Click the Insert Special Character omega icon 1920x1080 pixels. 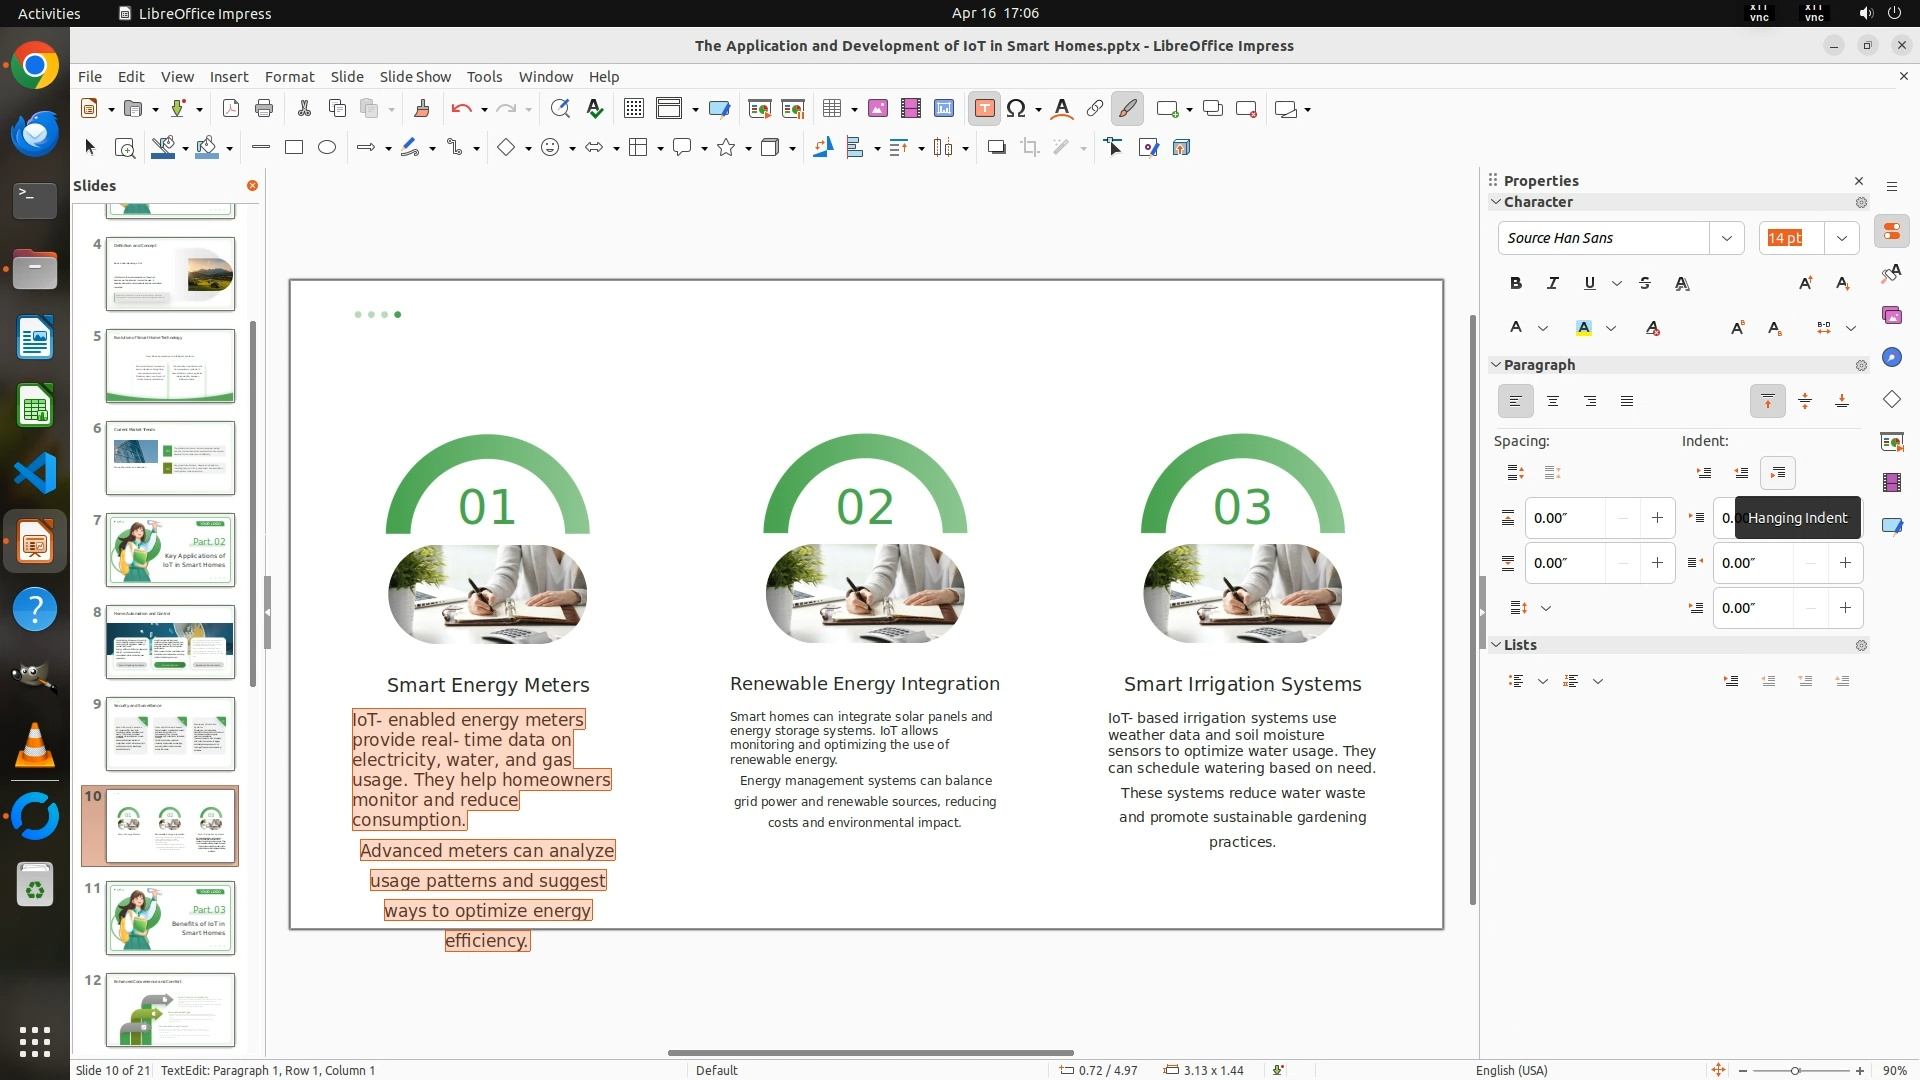(x=1016, y=109)
